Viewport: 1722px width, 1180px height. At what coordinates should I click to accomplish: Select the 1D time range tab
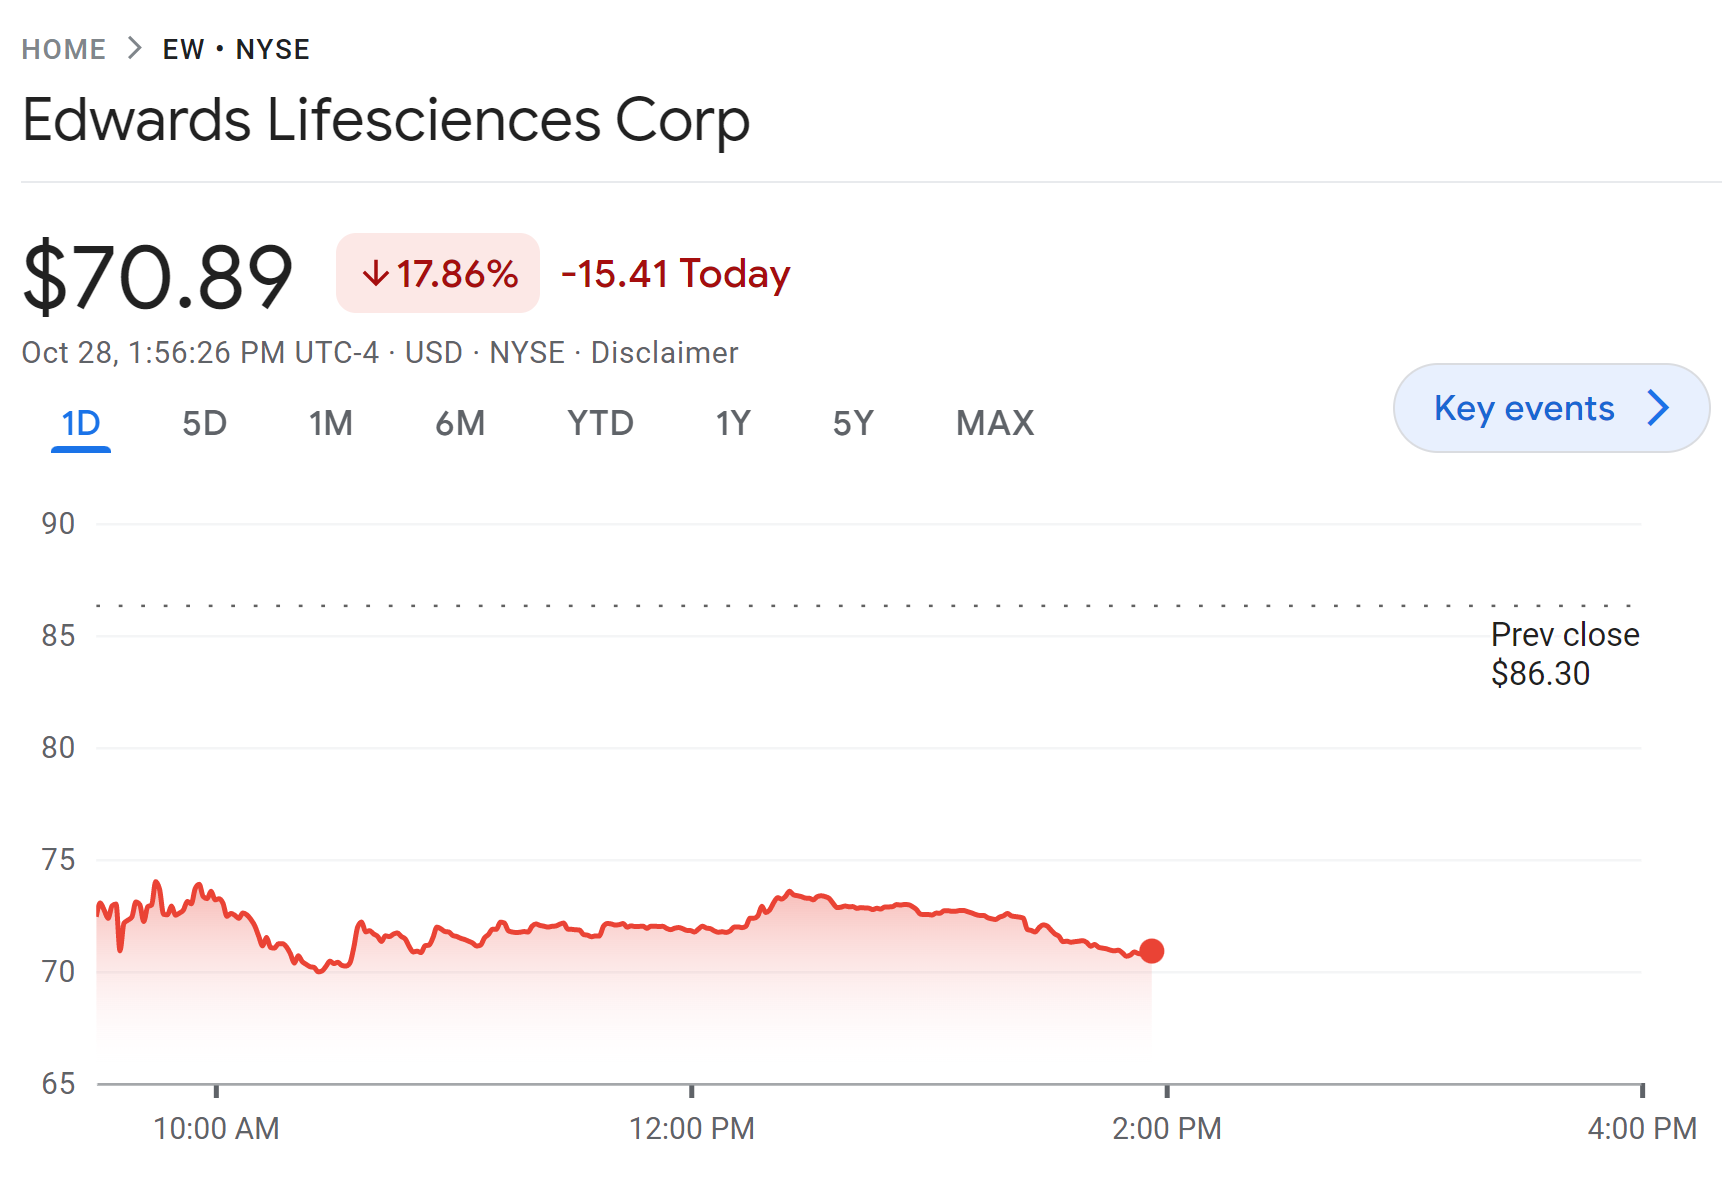click(81, 423)
